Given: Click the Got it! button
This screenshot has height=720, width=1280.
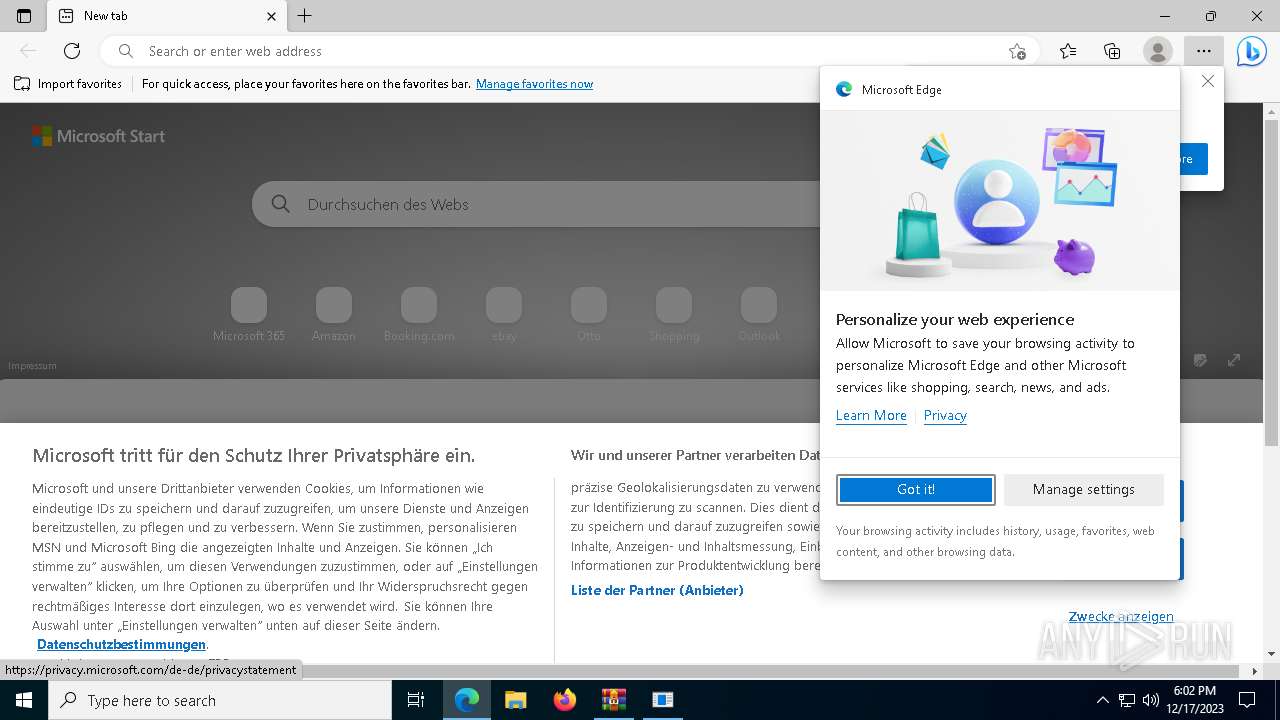Looking at the screenshot, I should pyautogui.click(x=916, y=489).
